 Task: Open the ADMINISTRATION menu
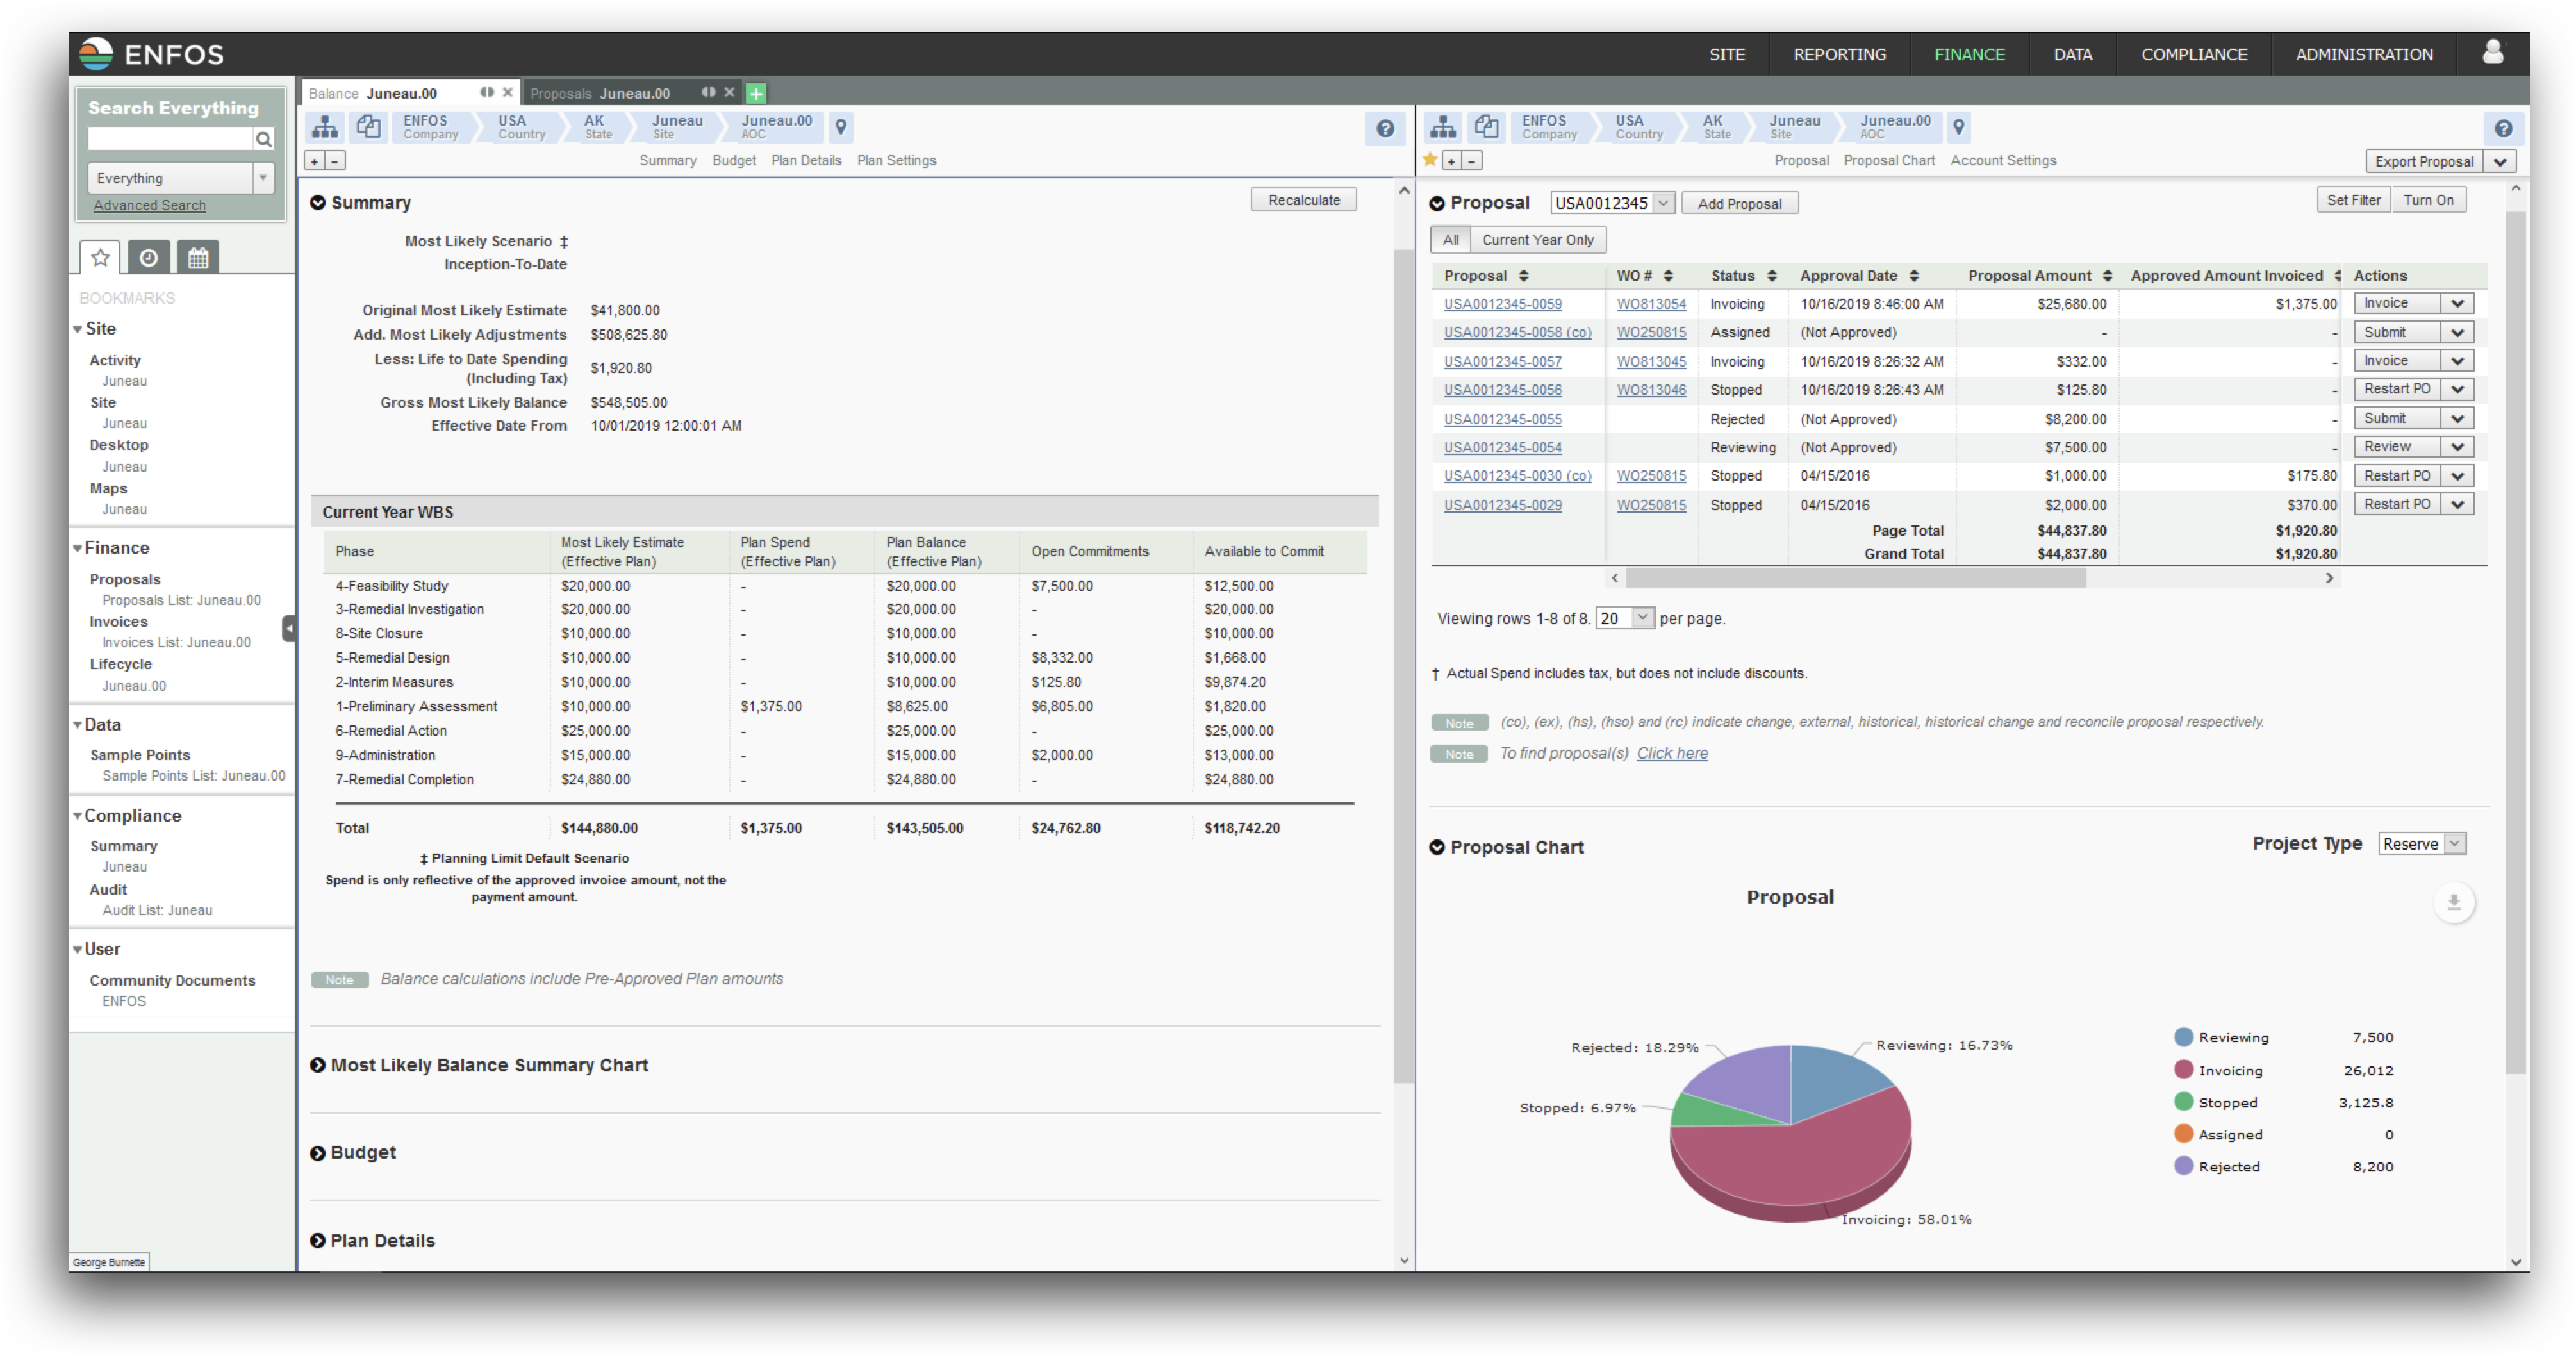click(x=2364, y=54)
